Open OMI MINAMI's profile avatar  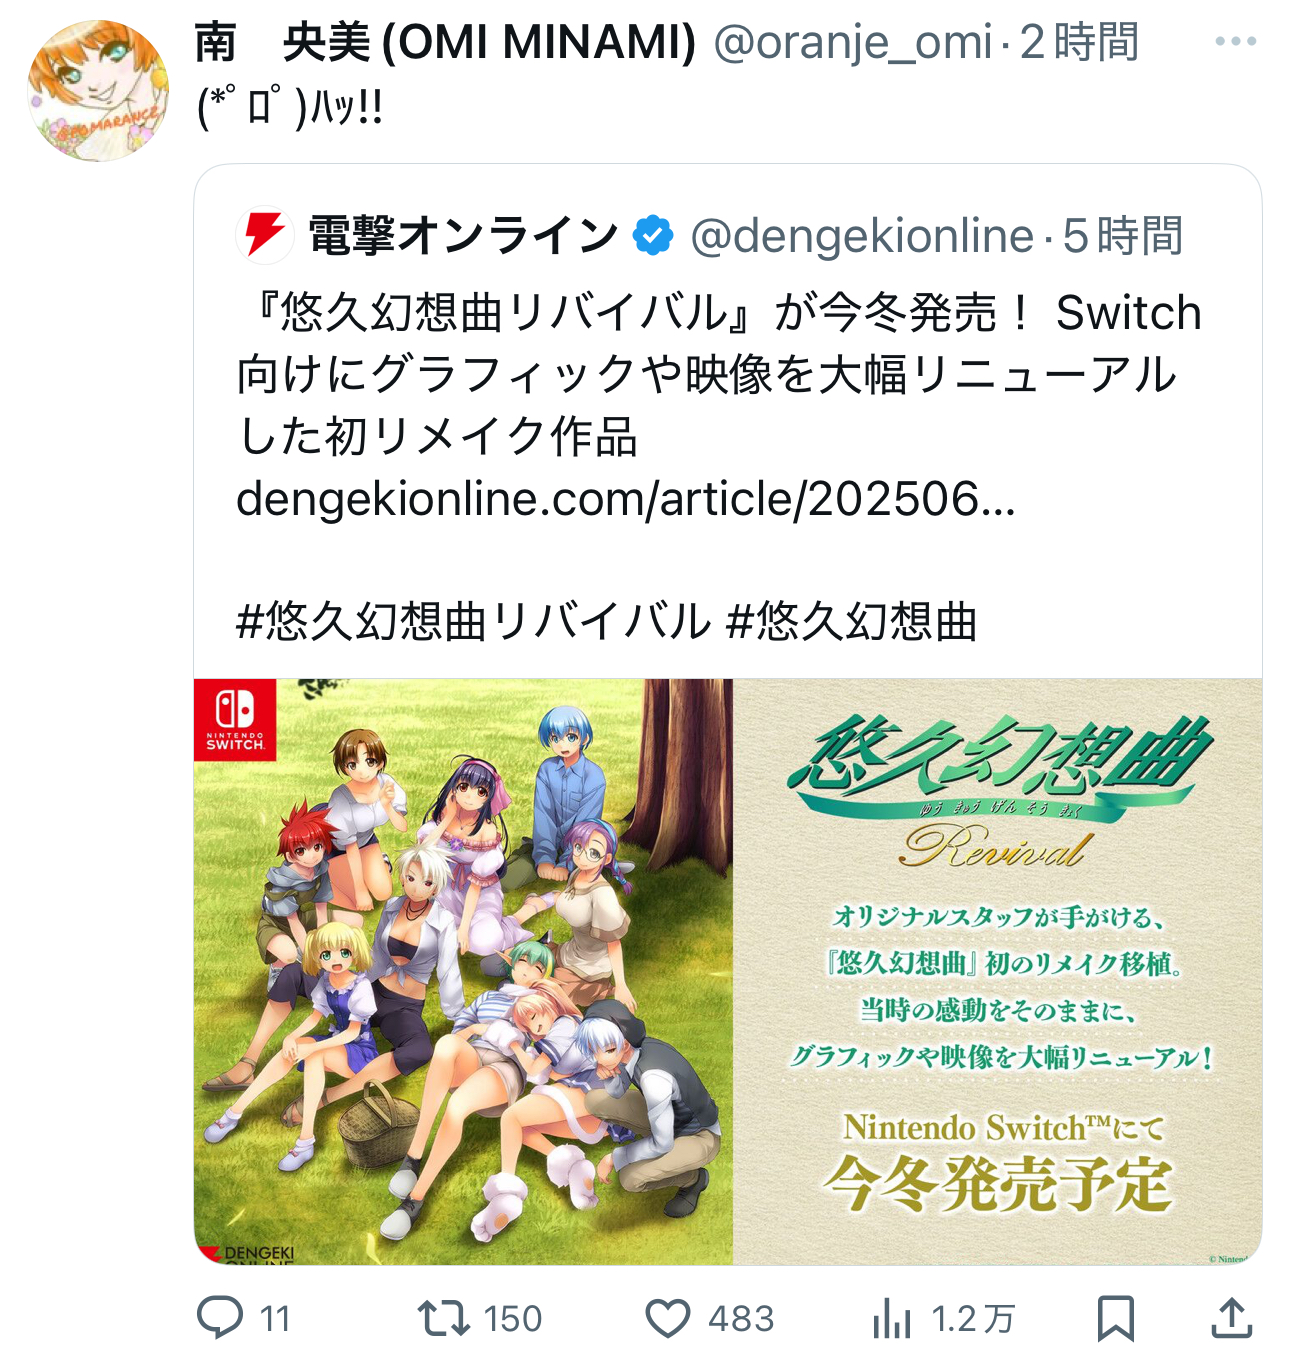(97, 90)
